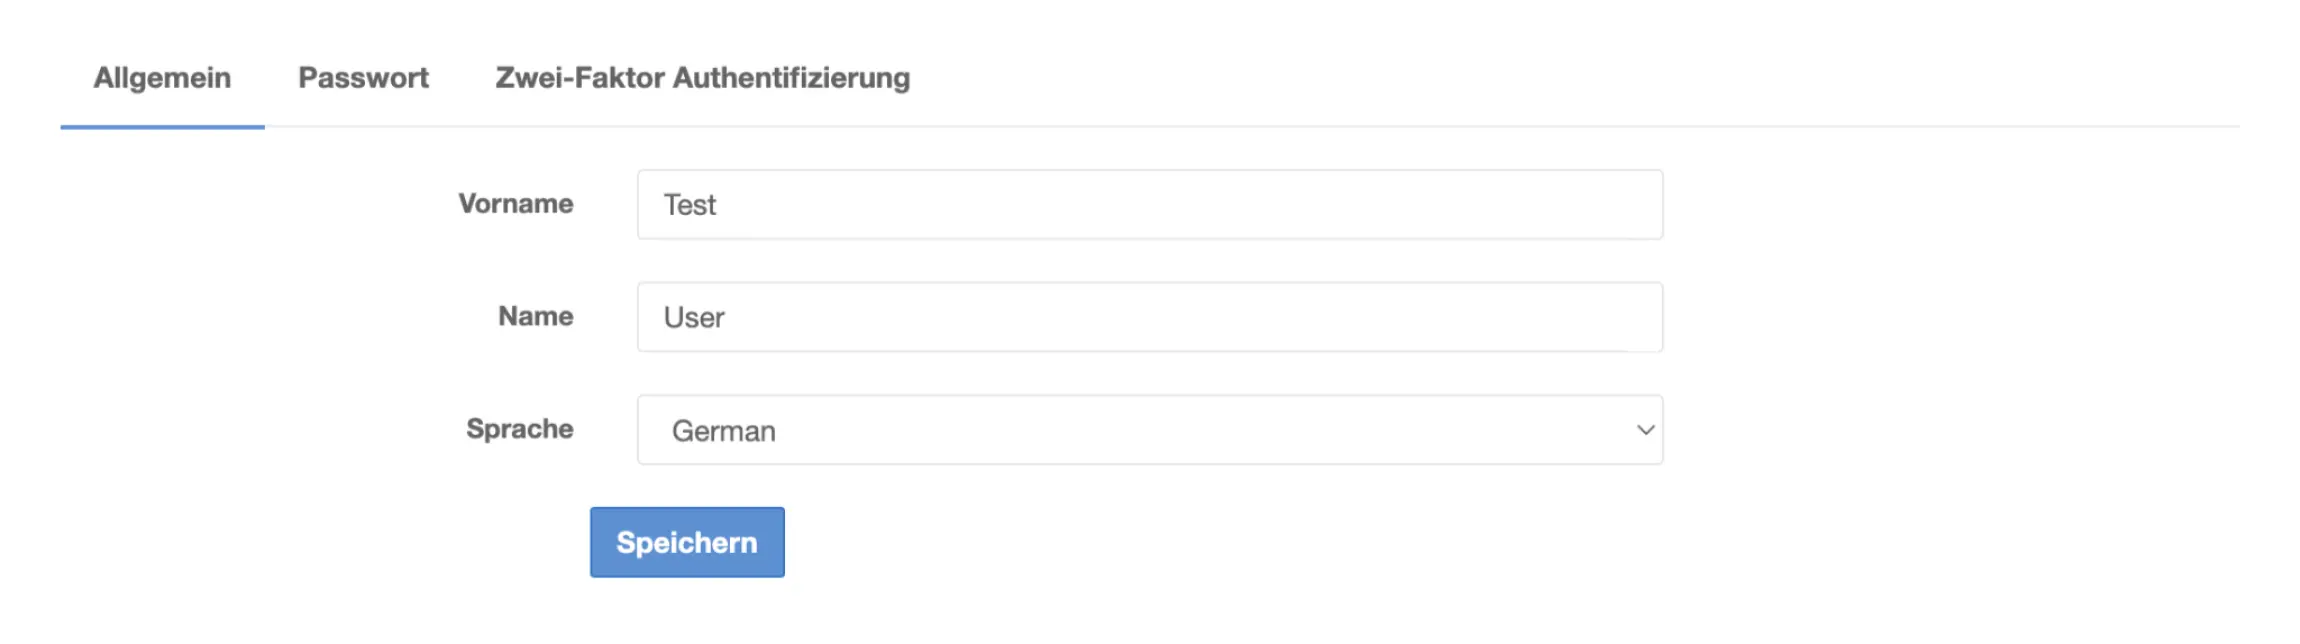Focus the Name input field
The width and height of the screenshot is (2300, 644).
click(1149, 317)
